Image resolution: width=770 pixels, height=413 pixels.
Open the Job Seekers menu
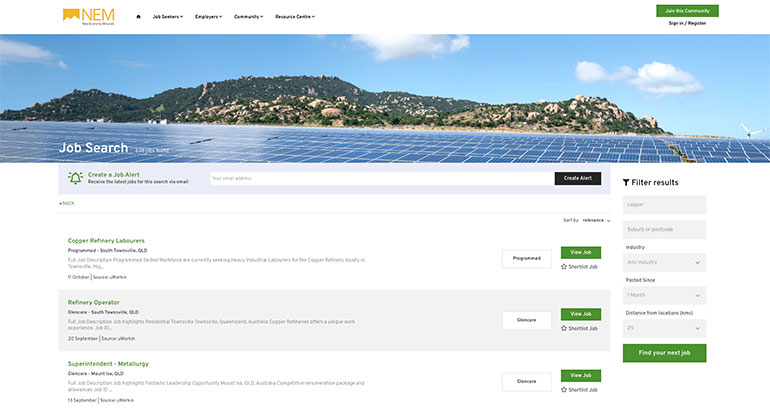click(167, 17)
